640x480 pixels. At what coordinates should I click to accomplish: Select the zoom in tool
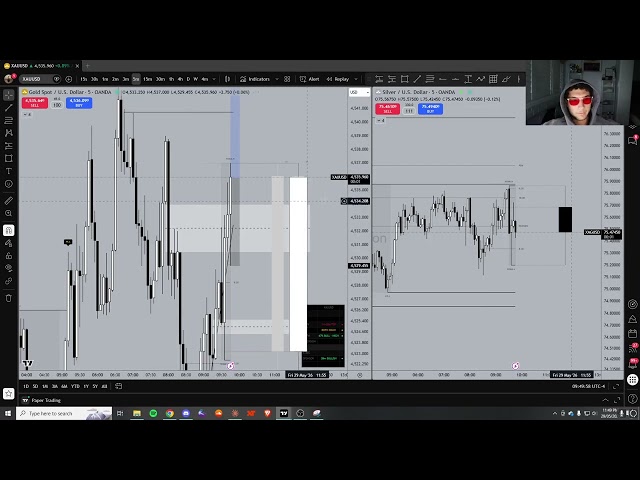pos(9,213)
